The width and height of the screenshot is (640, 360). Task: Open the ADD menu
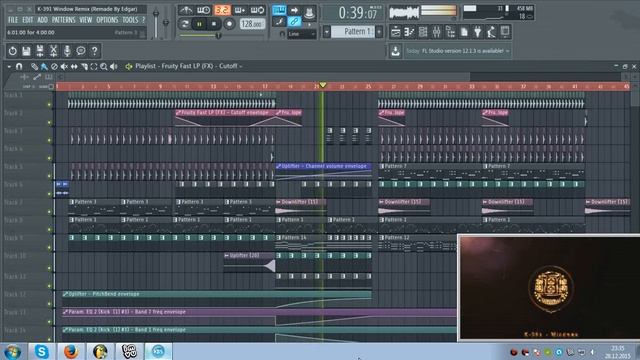(42, 20)
